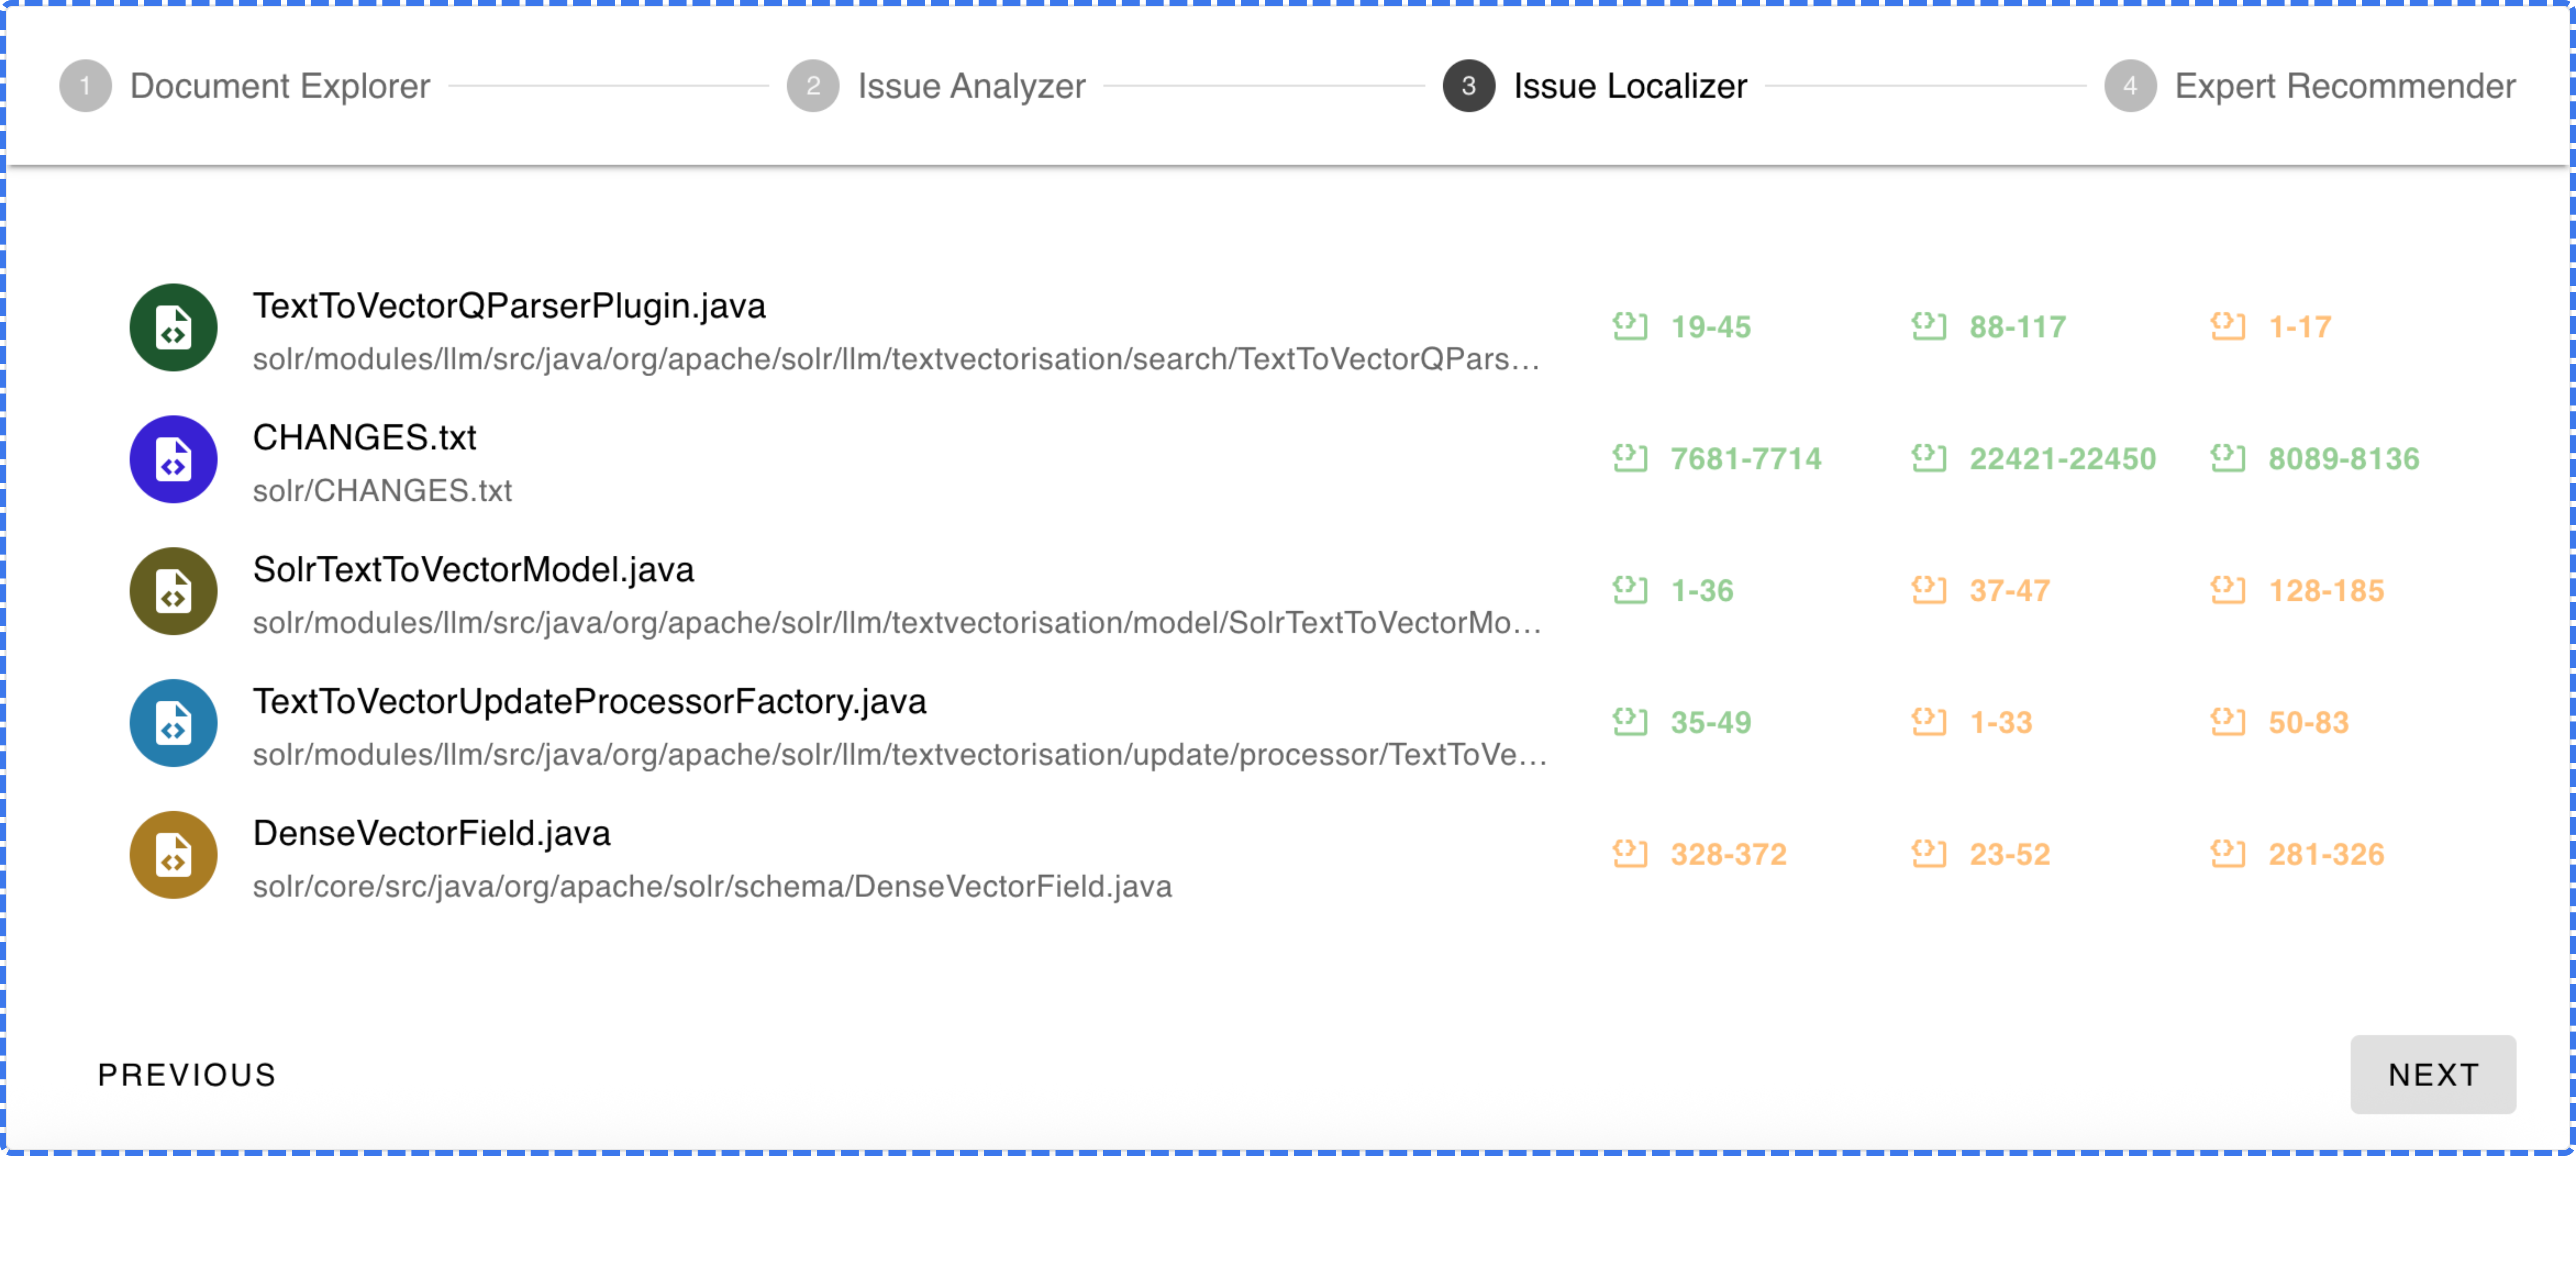Go to Issue Analyzer step

(x=970, y=86)
